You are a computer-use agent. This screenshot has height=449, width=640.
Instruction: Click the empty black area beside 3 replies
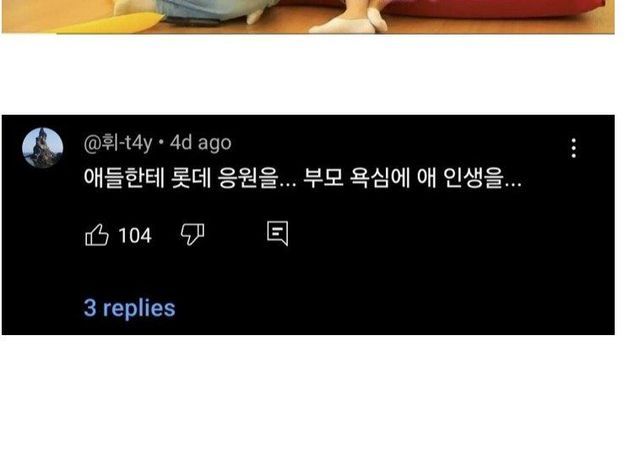[x=388, y=309]
